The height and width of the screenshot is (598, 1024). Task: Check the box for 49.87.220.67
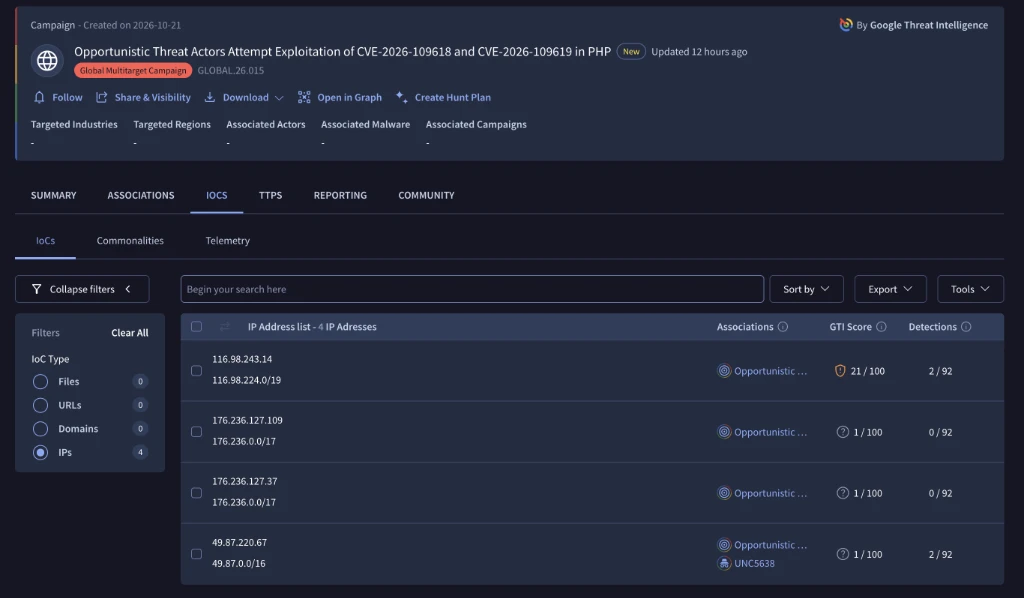pyautogui.click(x=197, y=554)
